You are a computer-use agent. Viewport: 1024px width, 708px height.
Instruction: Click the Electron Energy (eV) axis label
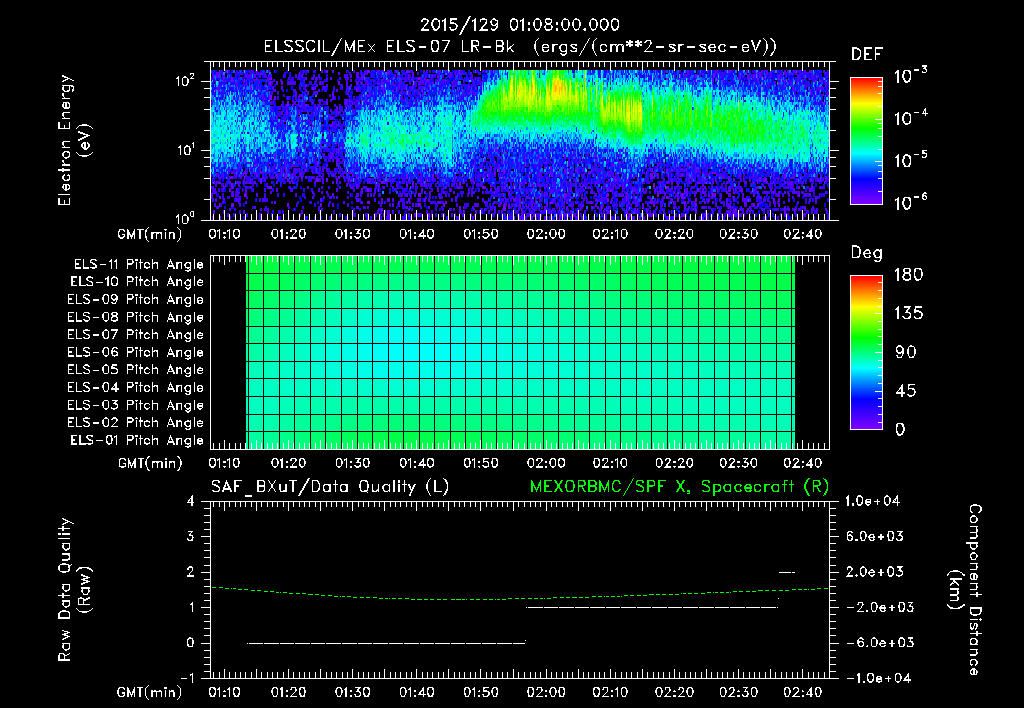(74, 140)
